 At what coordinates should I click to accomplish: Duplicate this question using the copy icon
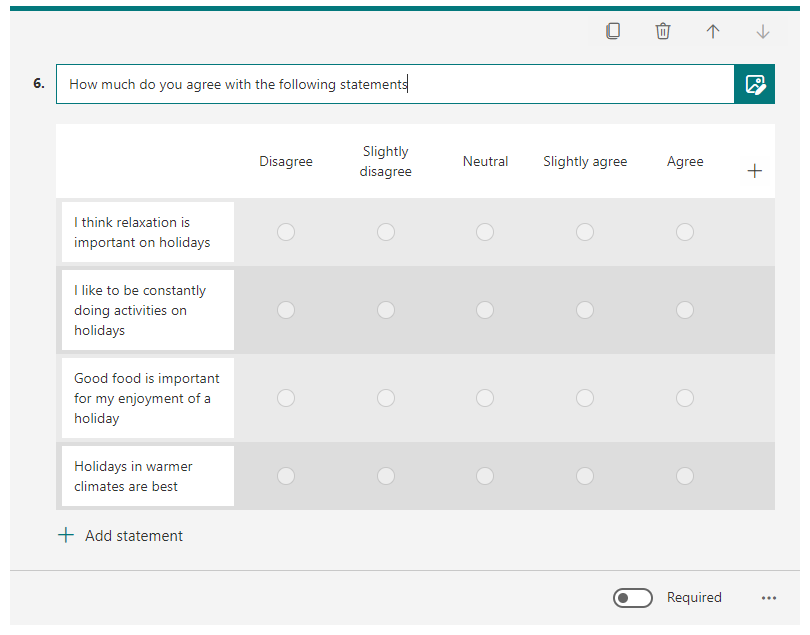pyautogui.click(x=613, y=31)
